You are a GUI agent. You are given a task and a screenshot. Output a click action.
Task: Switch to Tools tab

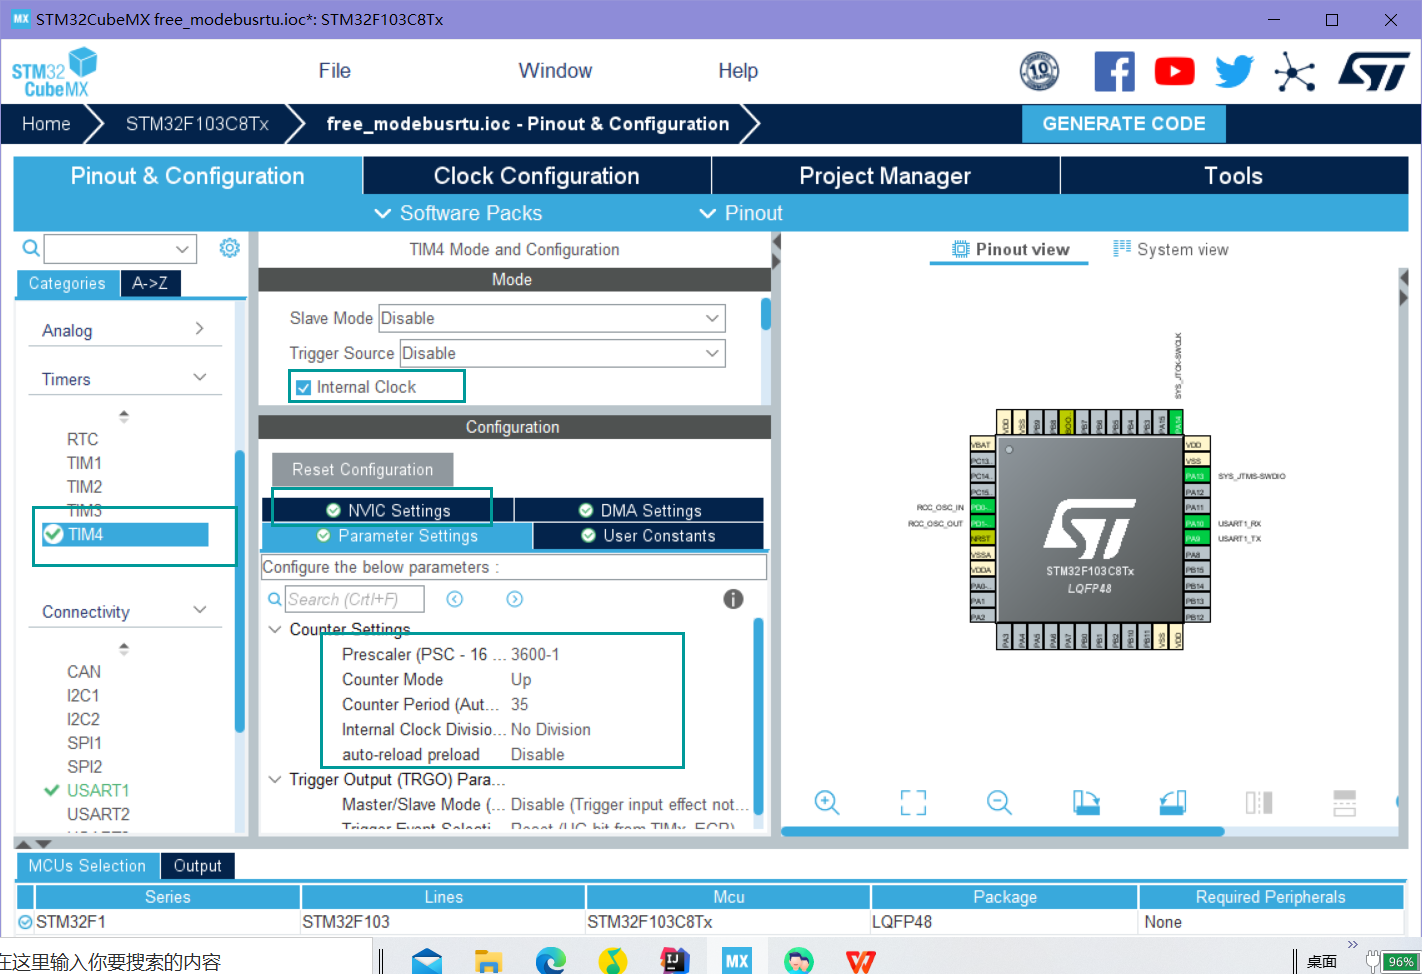click(x=1234, y=176)
